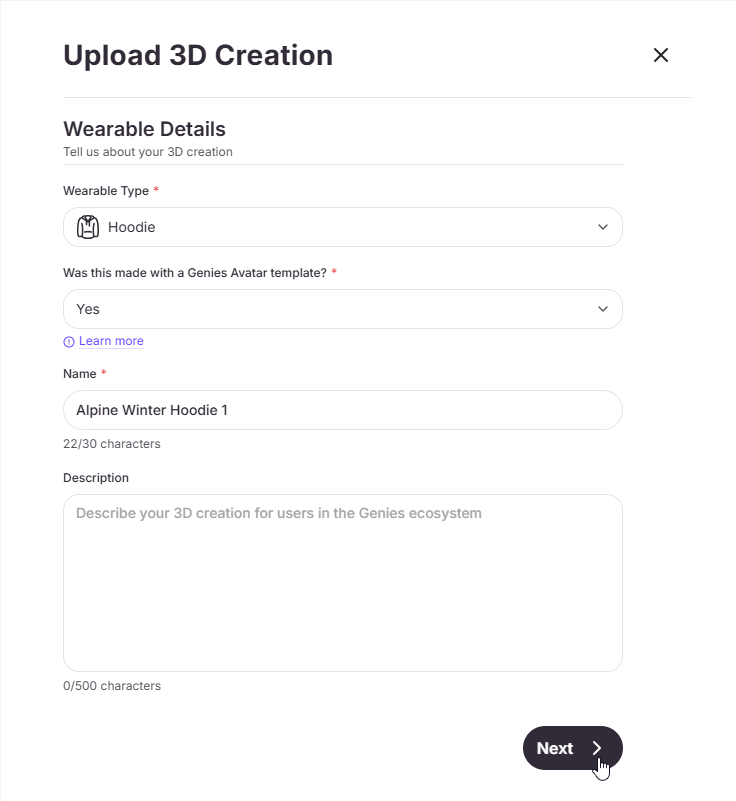Focus the Name field 'Alpine Winter Hoodie 1'
736x801 pixels.
coord(342,410)
